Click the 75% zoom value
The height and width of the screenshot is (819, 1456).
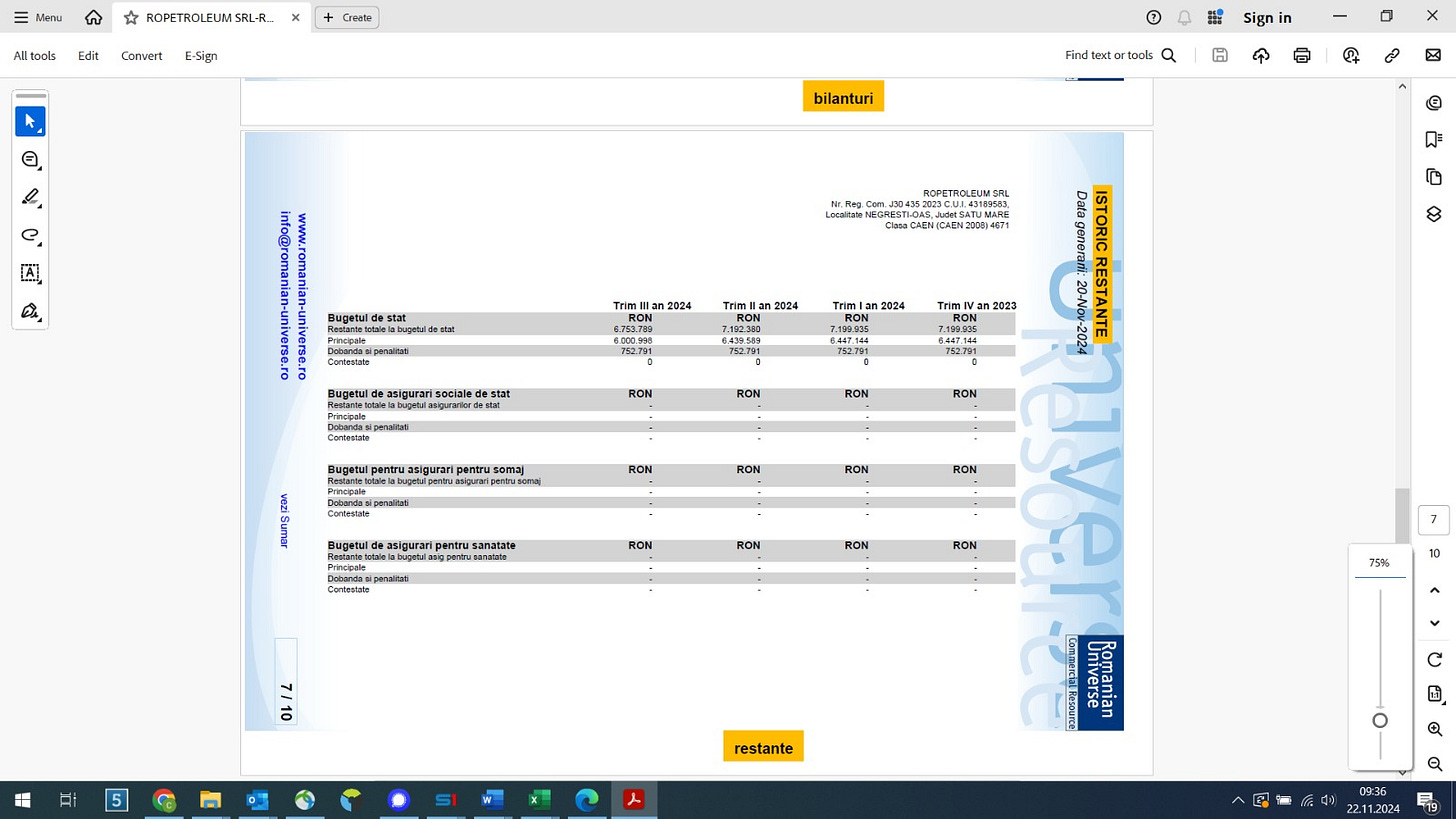1379,563
